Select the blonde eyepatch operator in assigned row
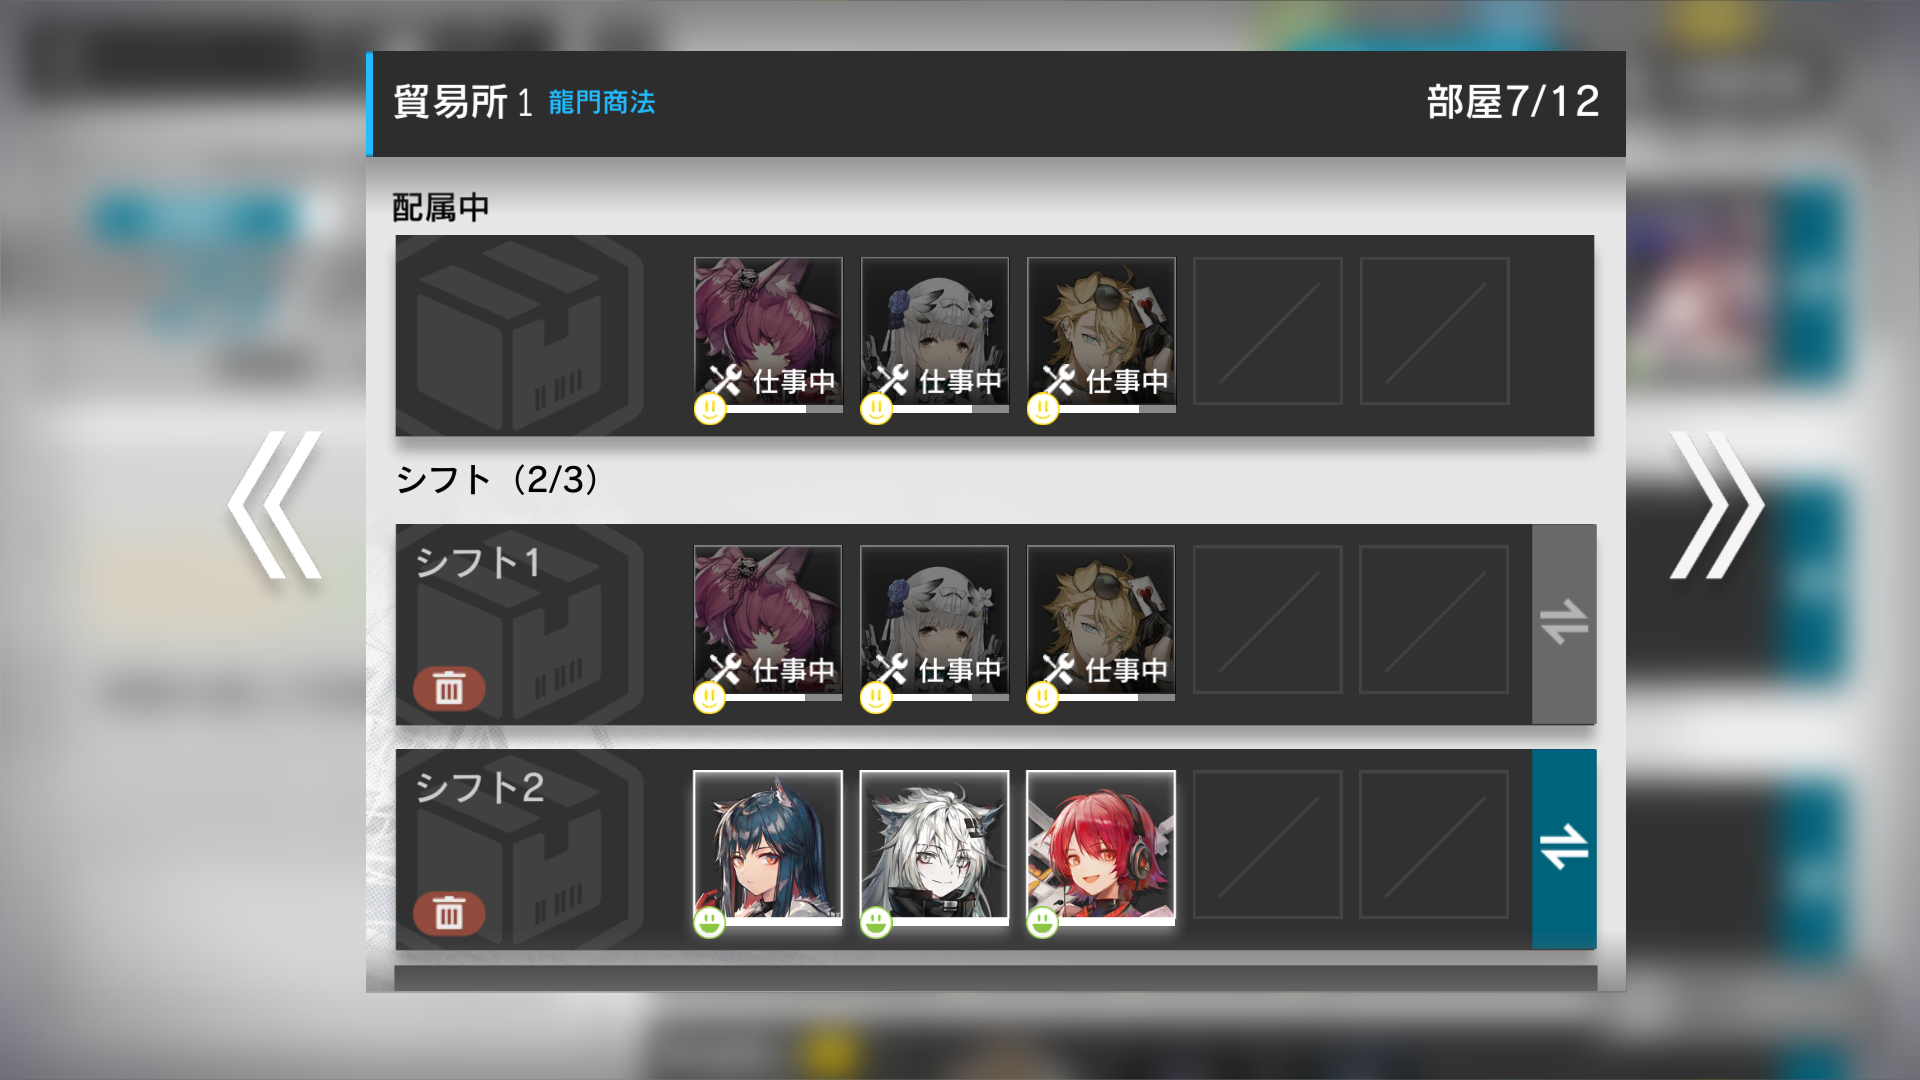Viewport: 1920px width, 1080px height. [x=1101, y=335]
